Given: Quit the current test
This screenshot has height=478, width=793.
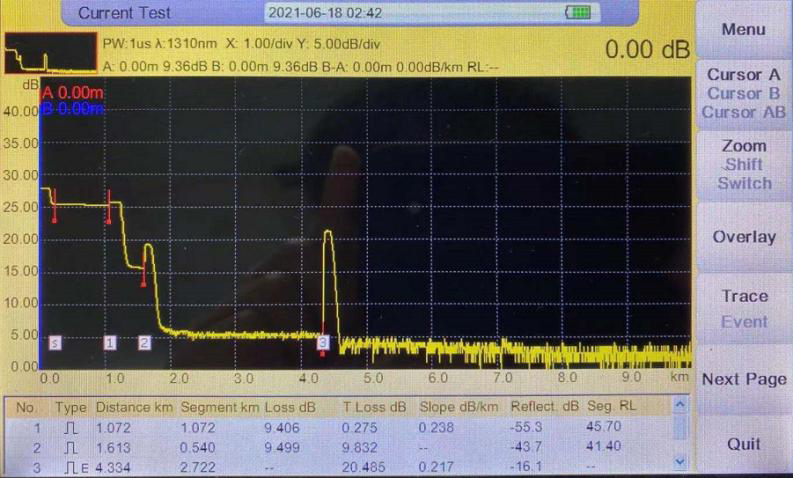Looking at the screenshot, I should [744, 445].
